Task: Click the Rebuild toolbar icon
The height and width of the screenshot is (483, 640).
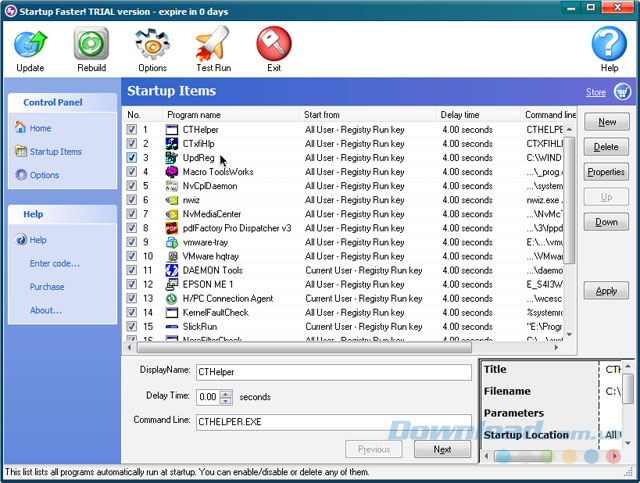Action: pos(91,44)
